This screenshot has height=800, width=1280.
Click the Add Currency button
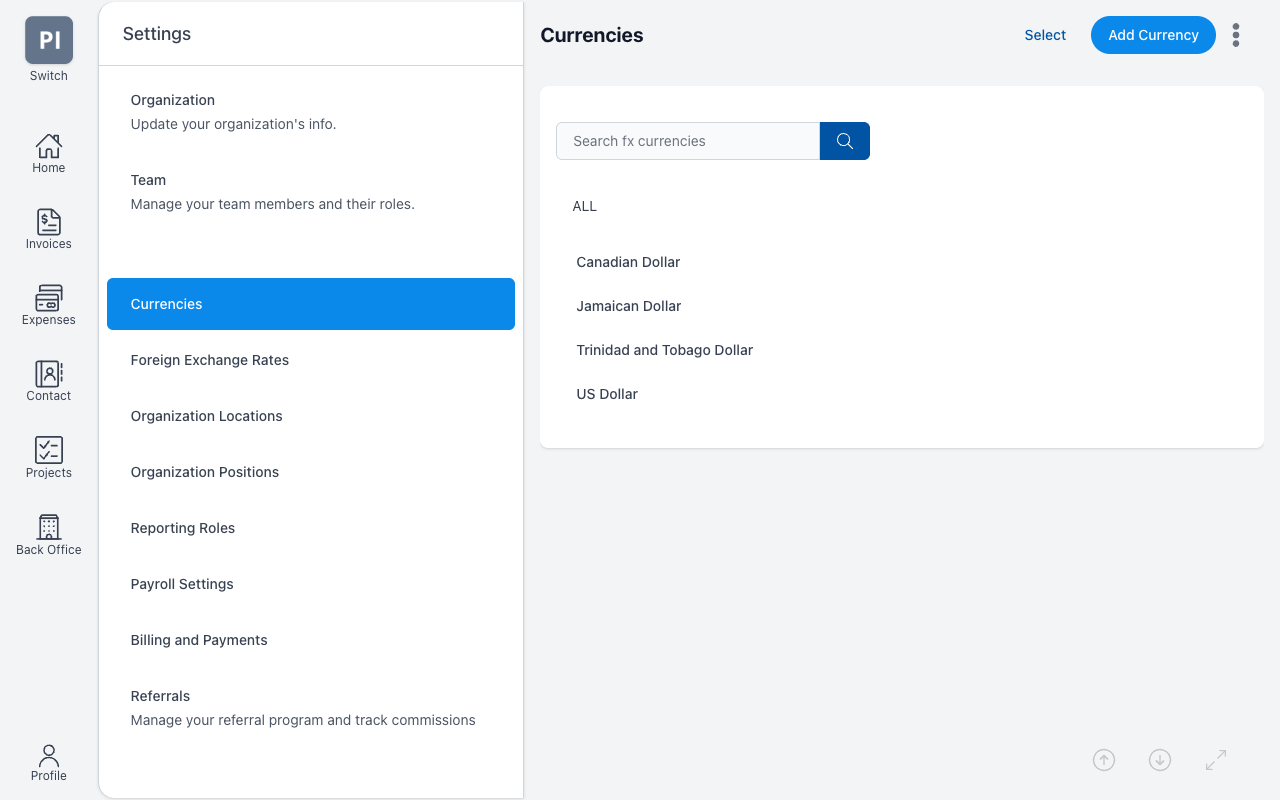coord(1153,35)
